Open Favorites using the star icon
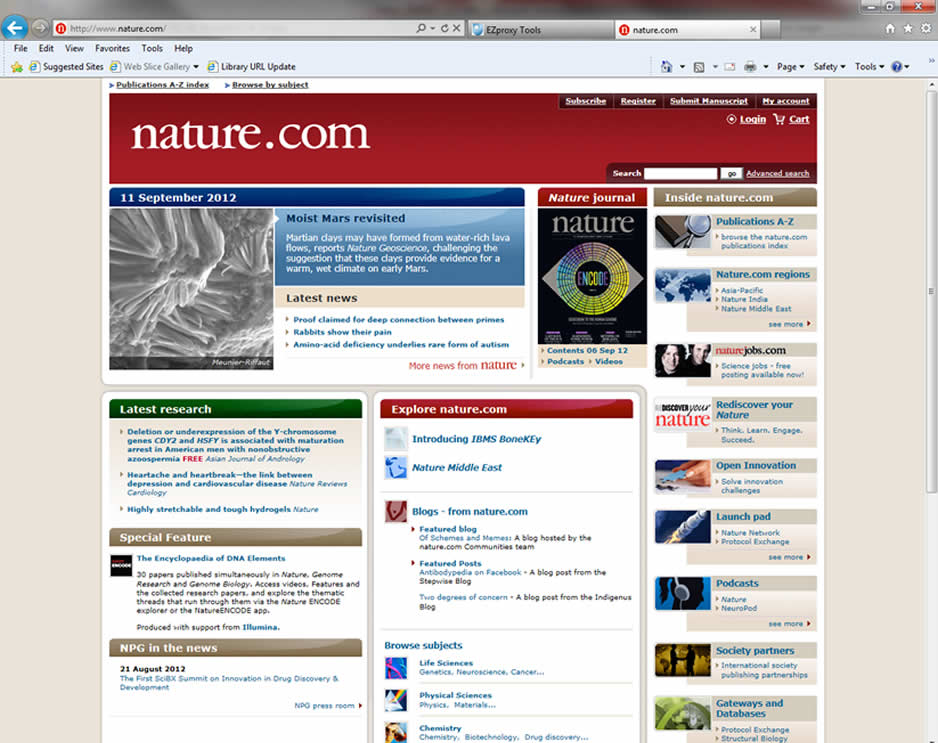Viewport: 938px width, 743px height. click(908, 28)
